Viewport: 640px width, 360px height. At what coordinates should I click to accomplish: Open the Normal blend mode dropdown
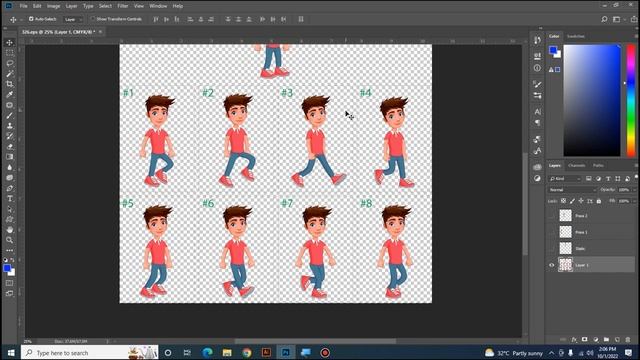pos(572,190)
